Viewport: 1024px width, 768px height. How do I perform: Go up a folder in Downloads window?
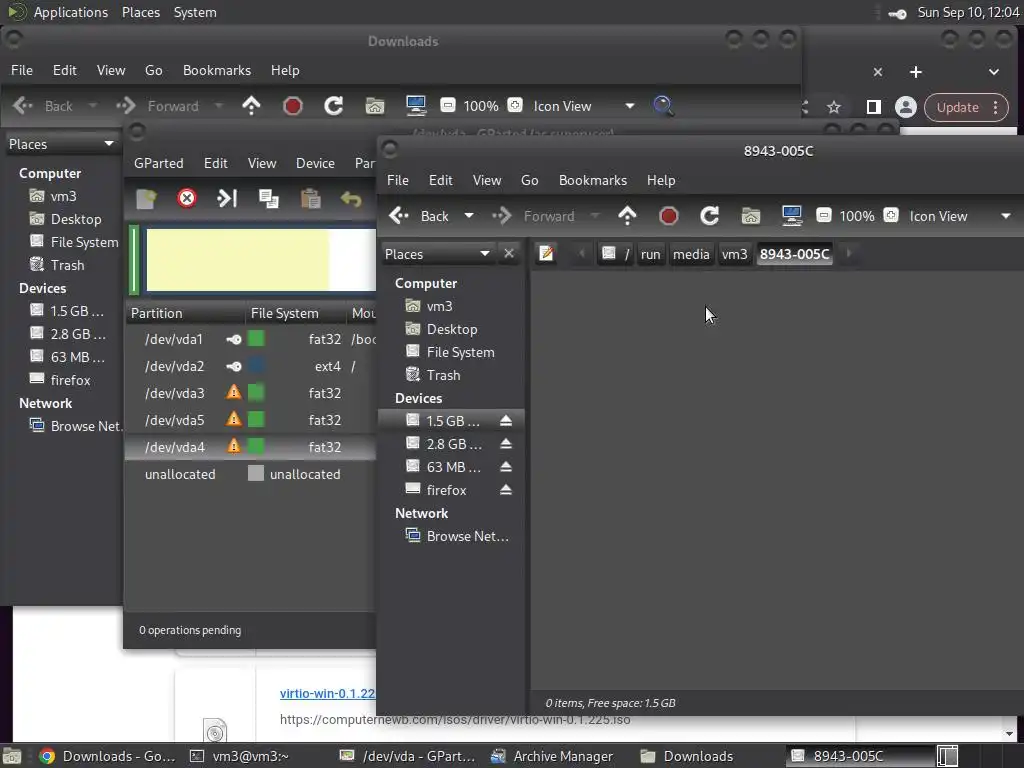pyautogui.click(x=251, y=105)
